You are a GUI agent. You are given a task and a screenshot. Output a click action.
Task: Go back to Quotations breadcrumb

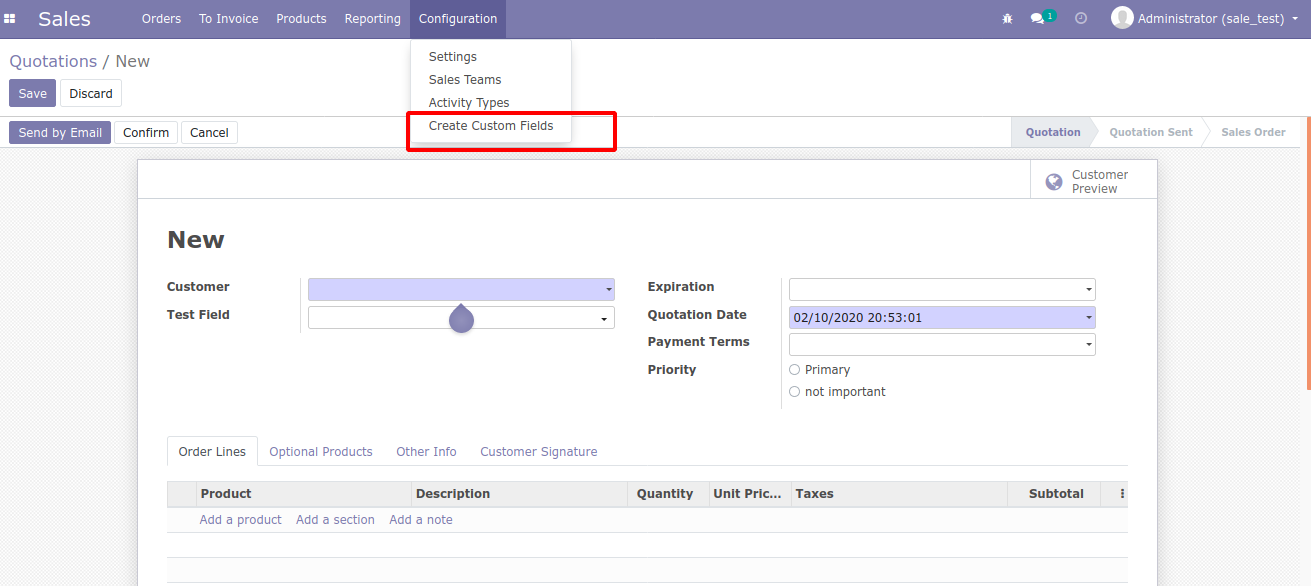click(53, 61)
